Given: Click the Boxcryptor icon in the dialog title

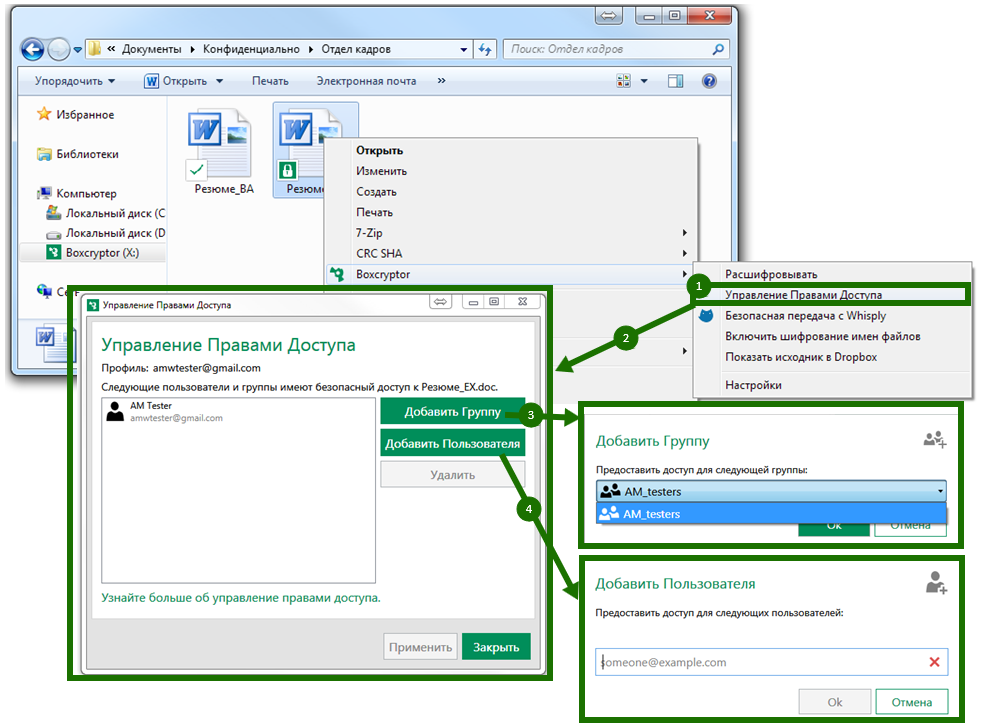Looking at the screenshot, I should pos(93,305).
